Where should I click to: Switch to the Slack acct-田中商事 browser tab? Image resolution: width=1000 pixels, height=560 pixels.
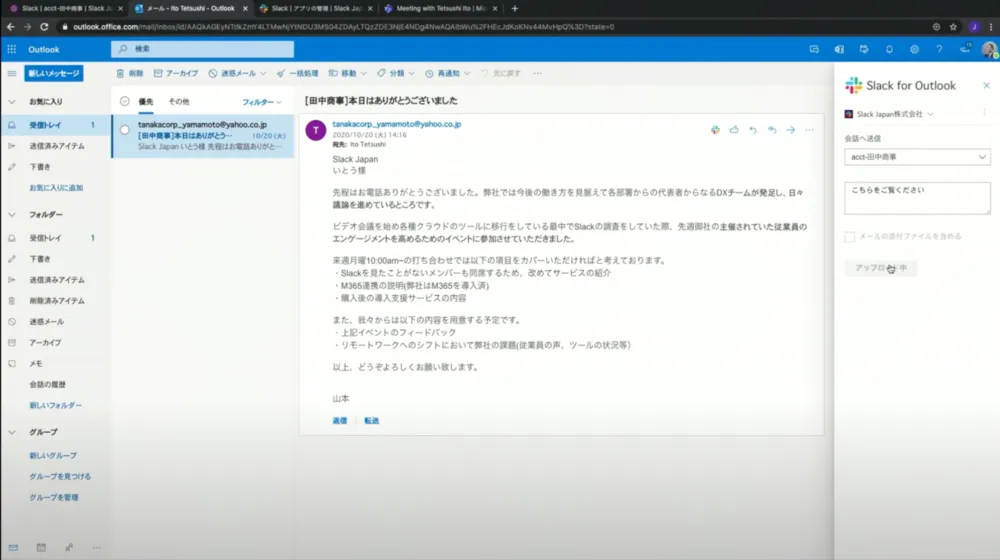[x=65, y=8]
